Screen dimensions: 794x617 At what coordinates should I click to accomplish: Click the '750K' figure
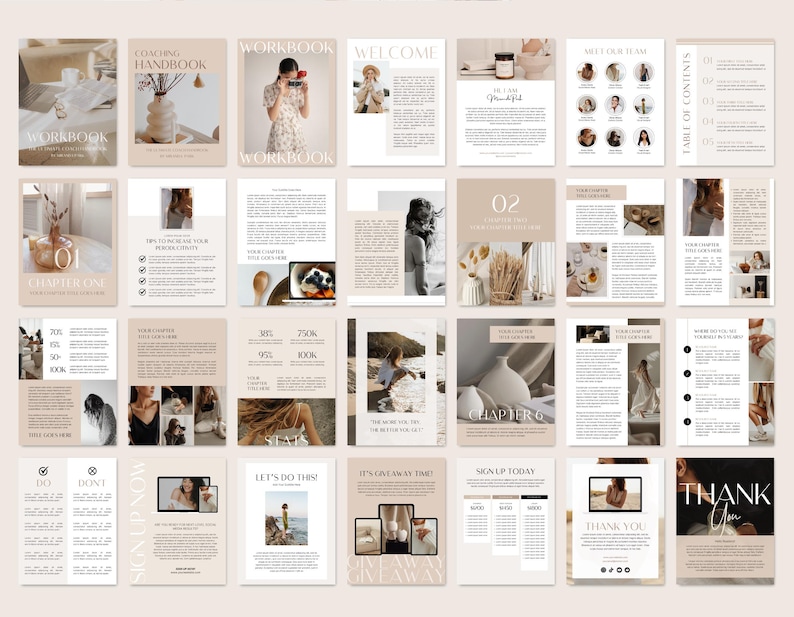[307, 333]
